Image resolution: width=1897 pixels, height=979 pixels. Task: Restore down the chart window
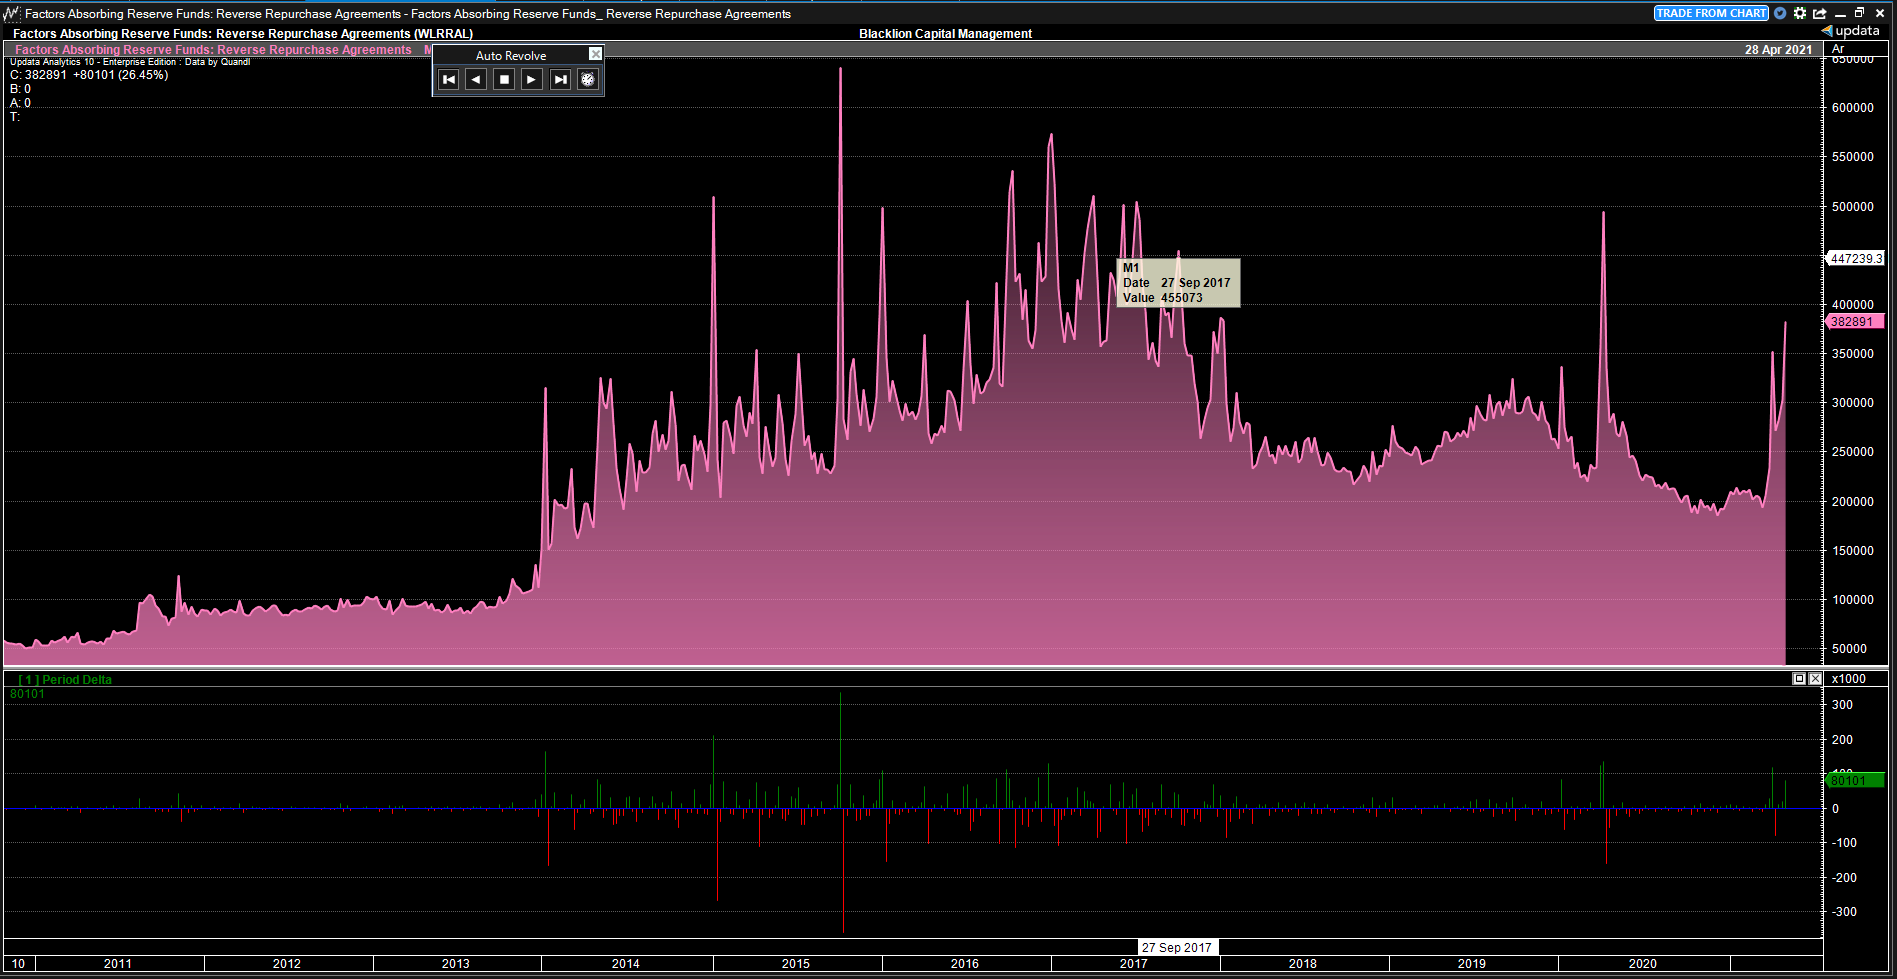tap(1860, 13)
